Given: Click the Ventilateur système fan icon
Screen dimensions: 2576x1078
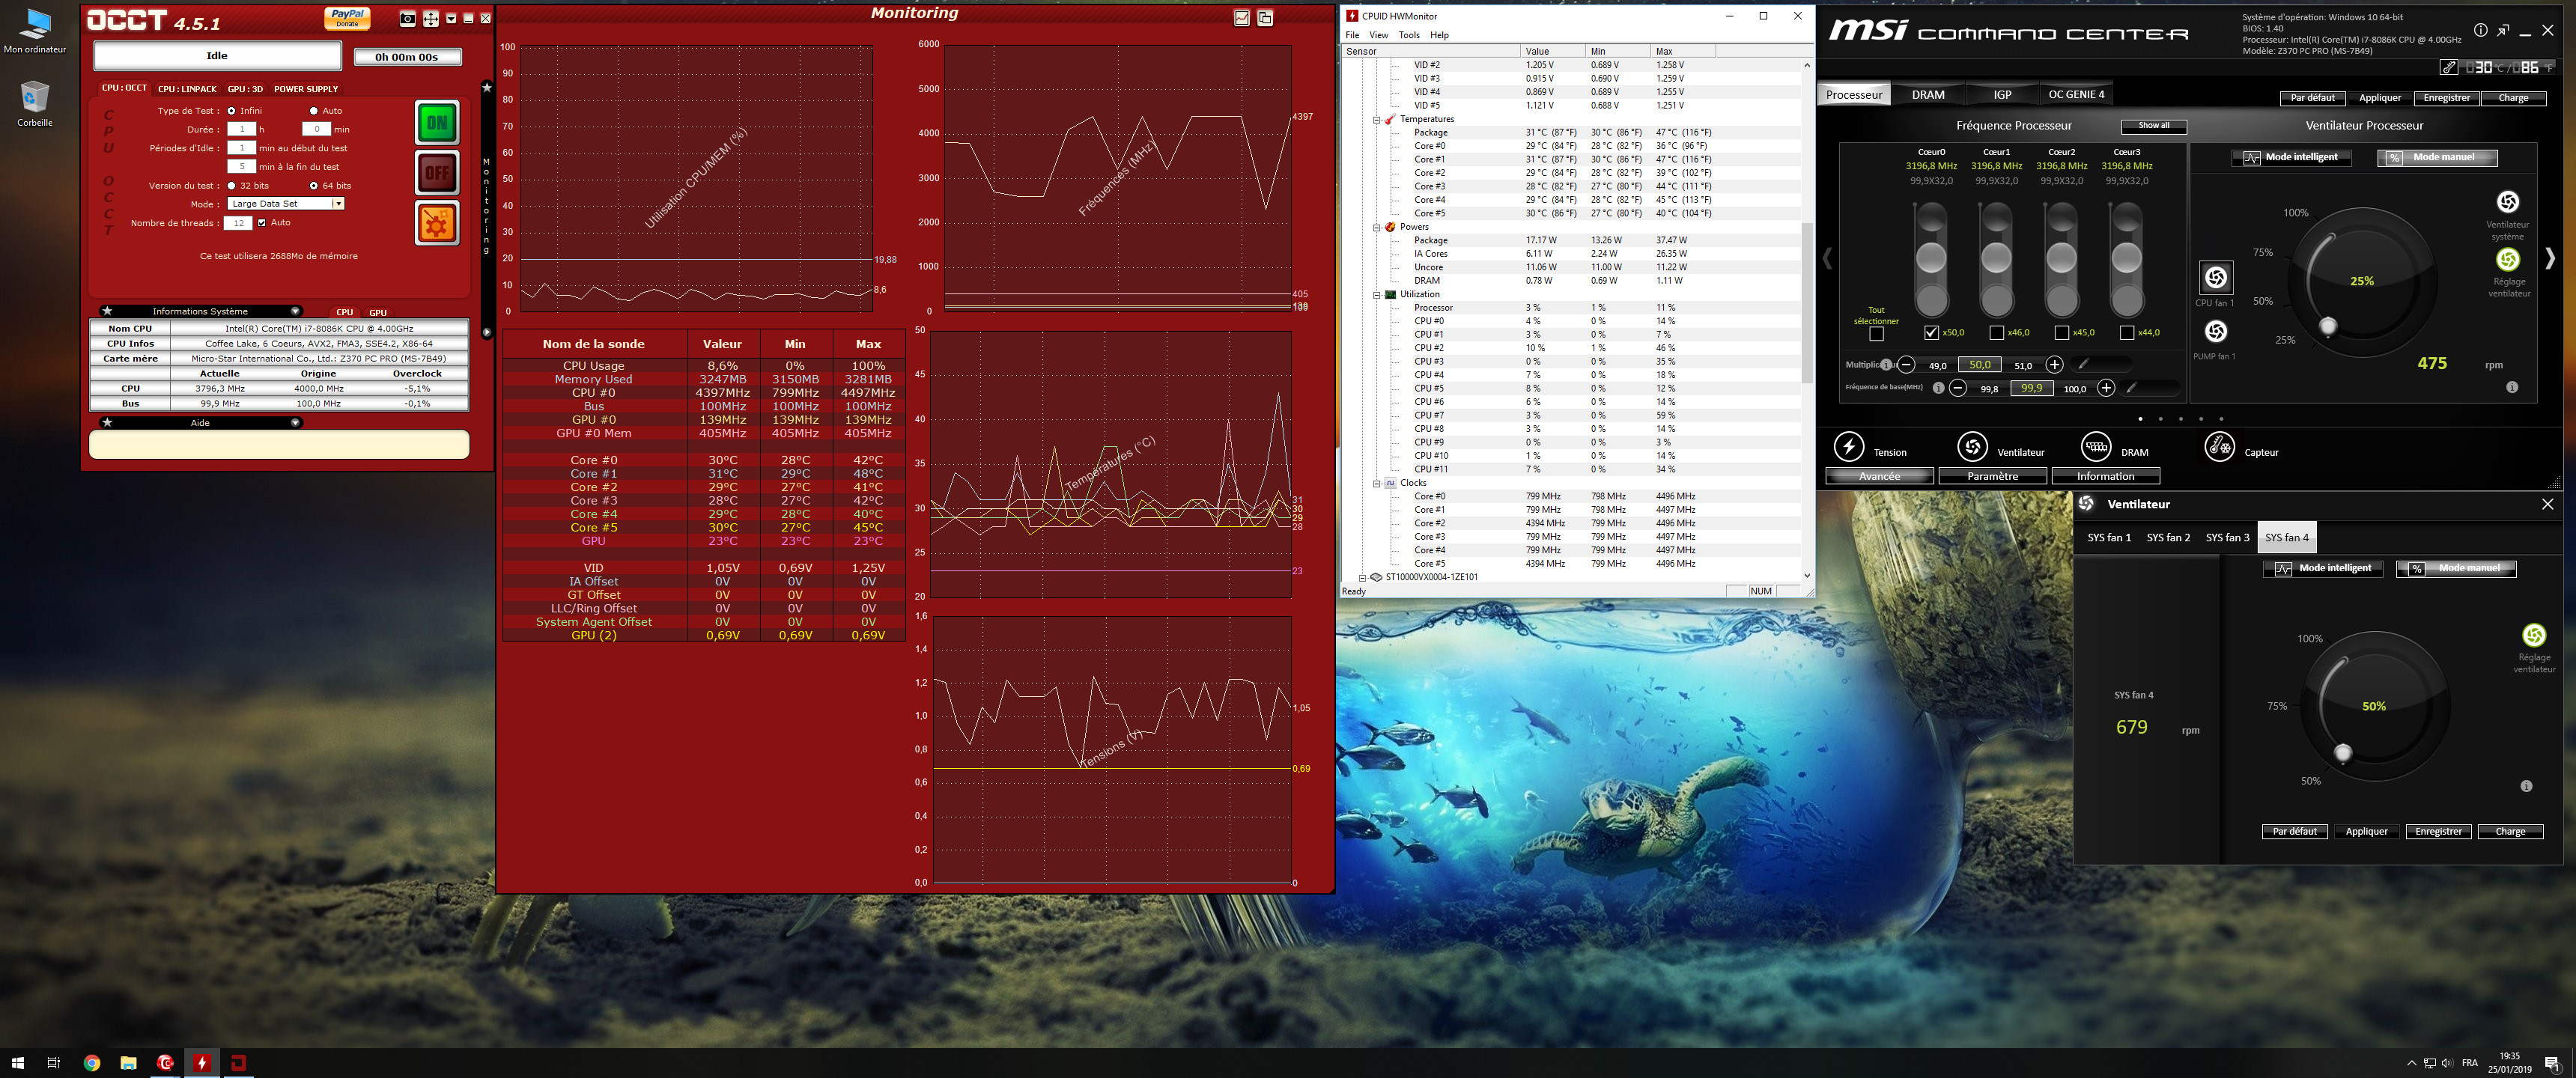Looking at the screenshot, I should point(2507,203).
